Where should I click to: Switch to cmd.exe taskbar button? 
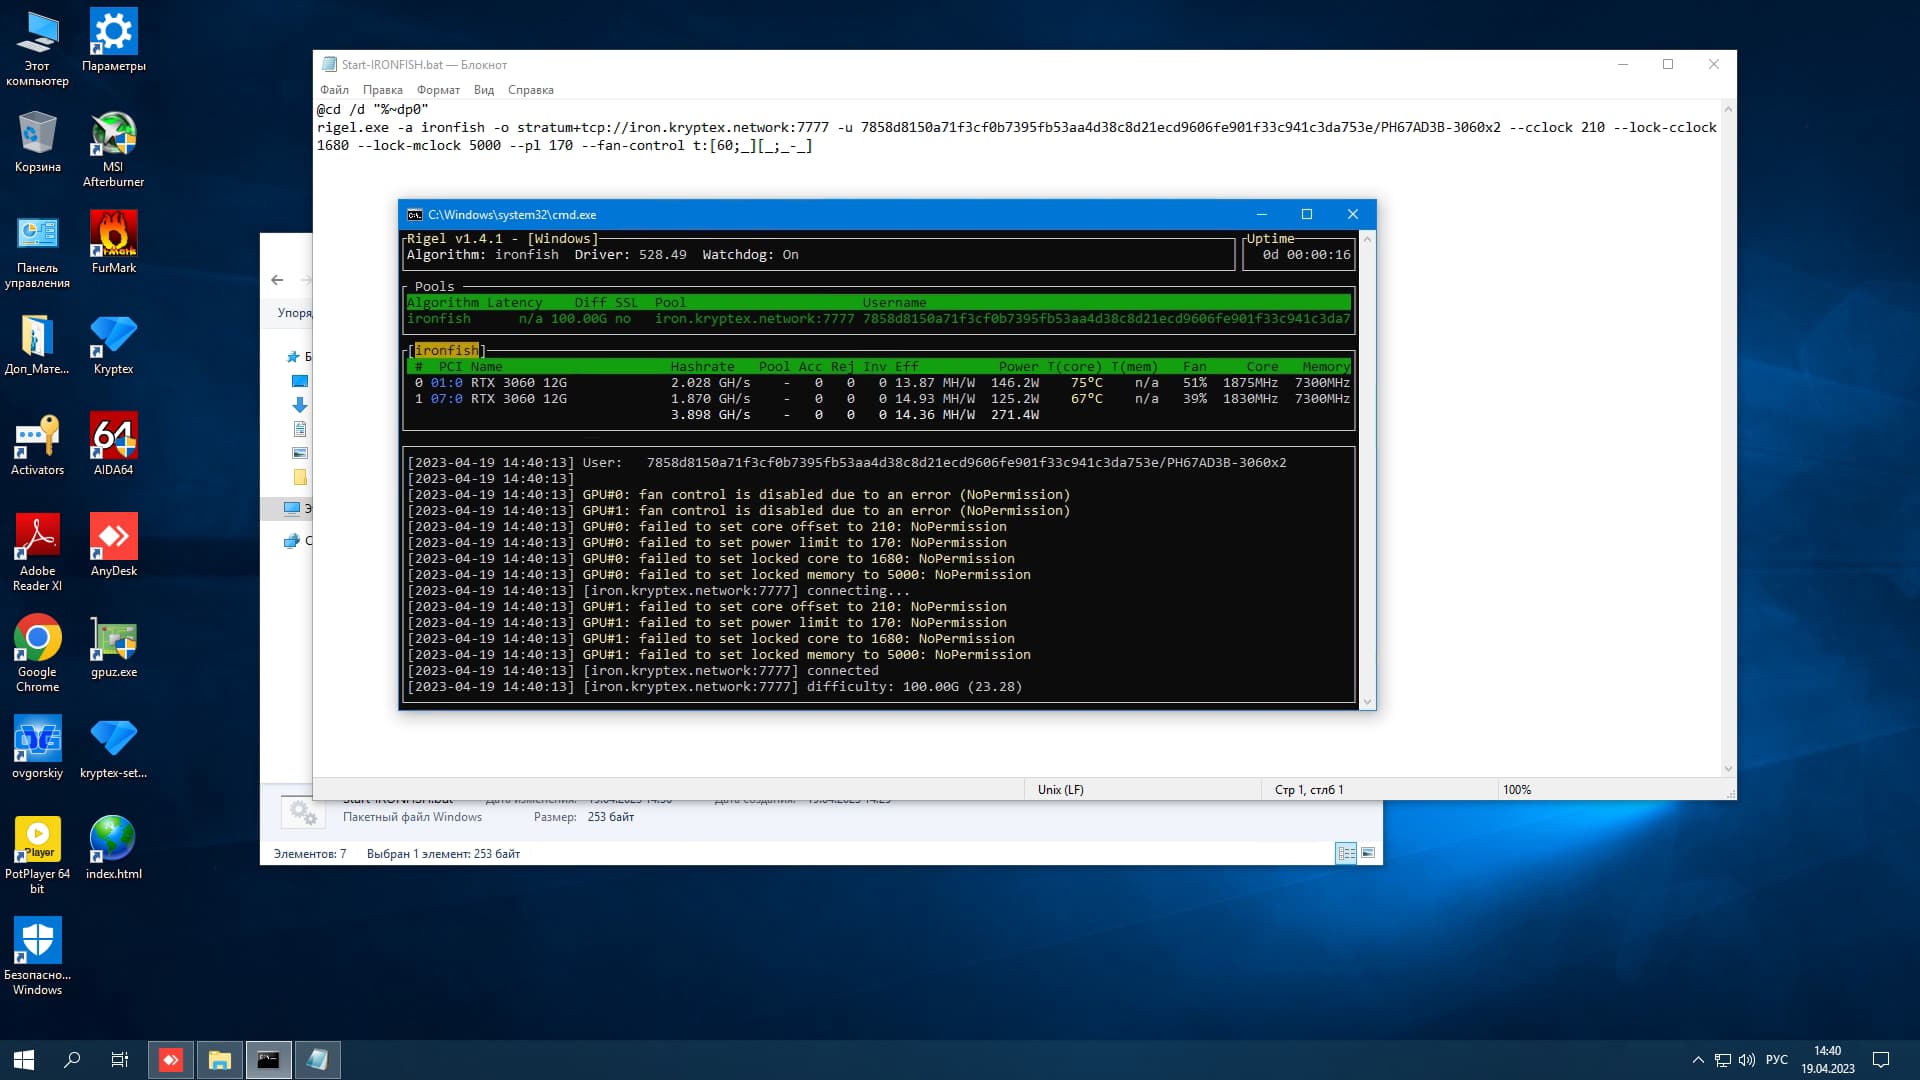click(x=268, y=1060)
